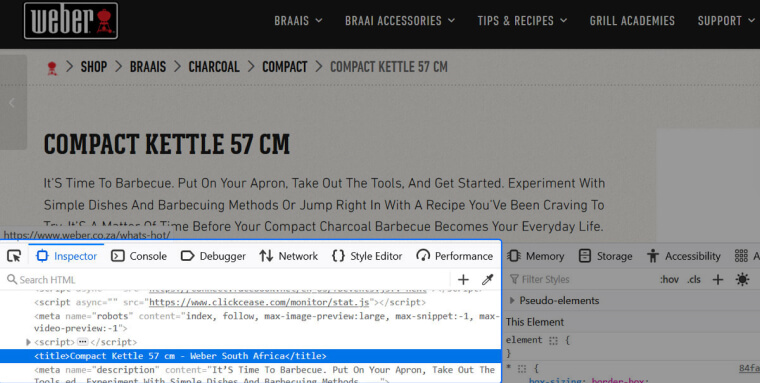
Task: Open the clickcease stat.js source link
Action: 259,303
